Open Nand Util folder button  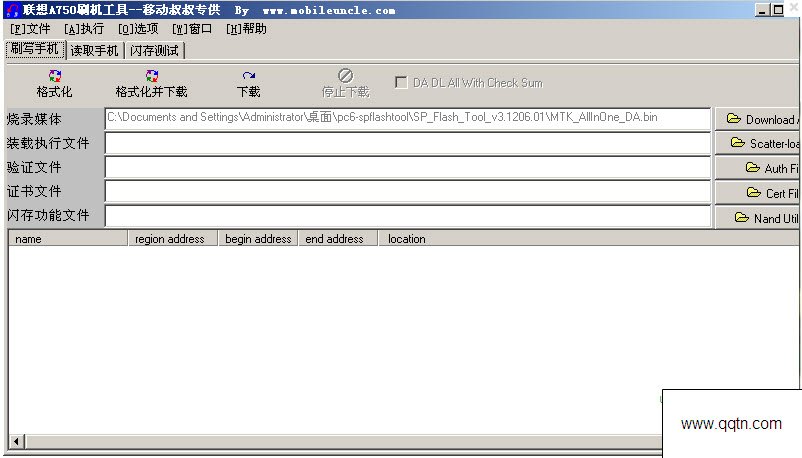758,217
